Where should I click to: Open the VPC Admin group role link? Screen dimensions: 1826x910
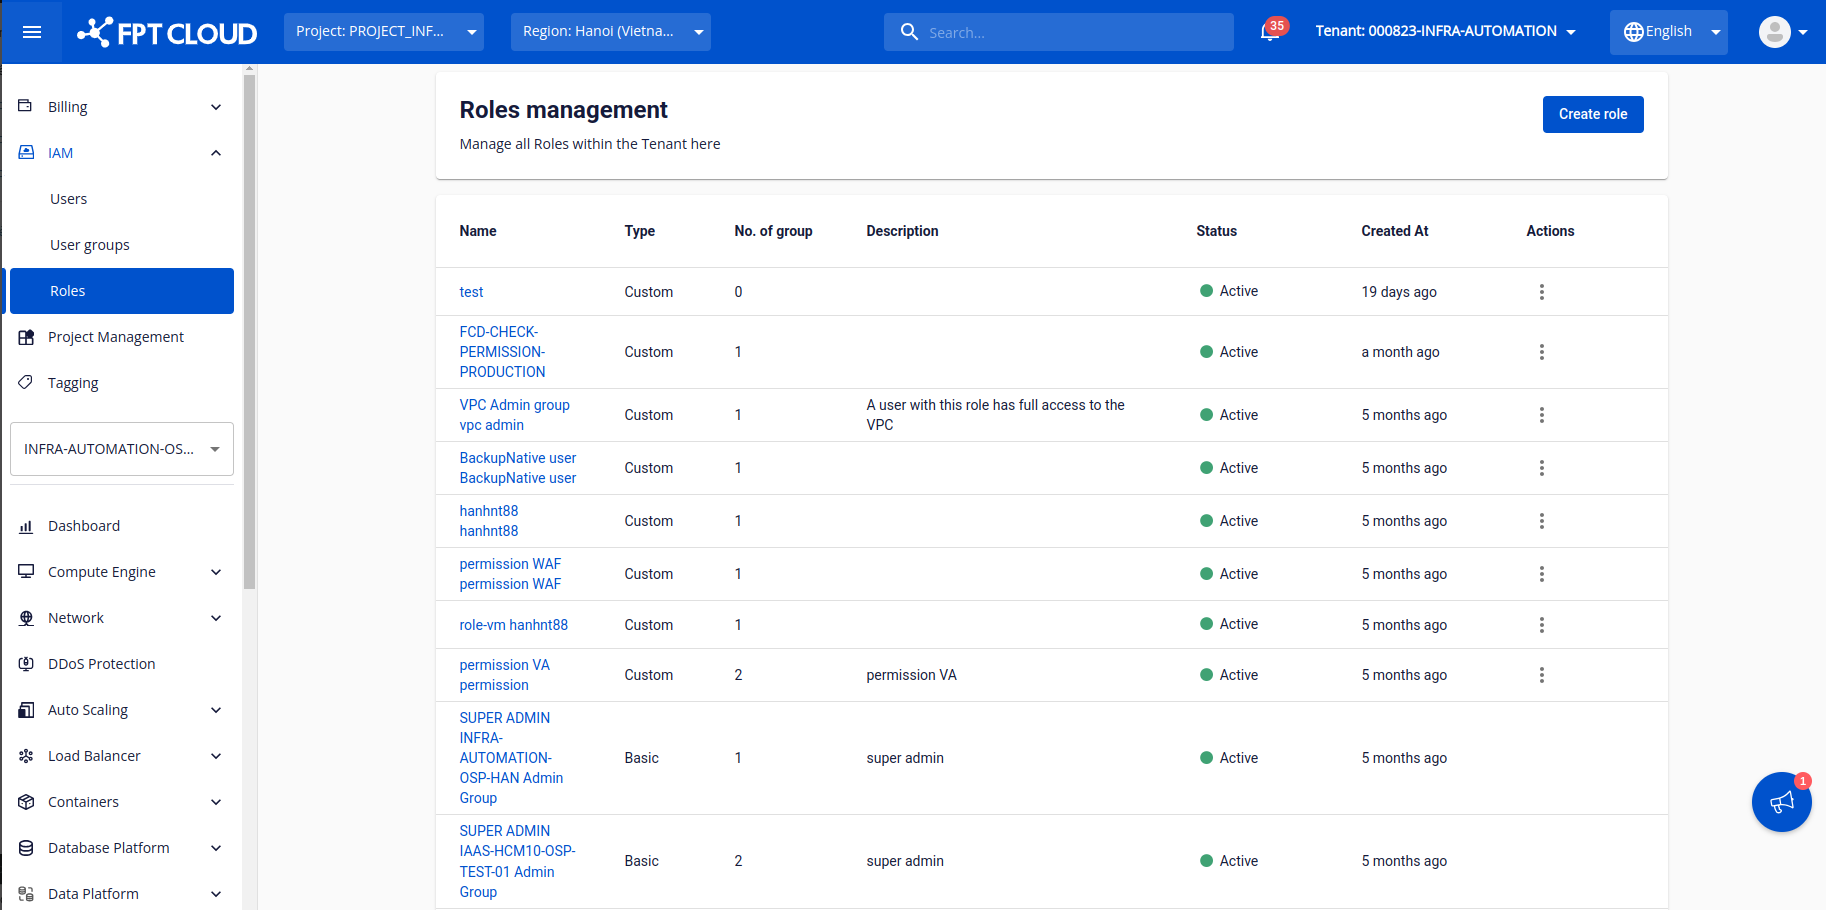click(514, 405)
